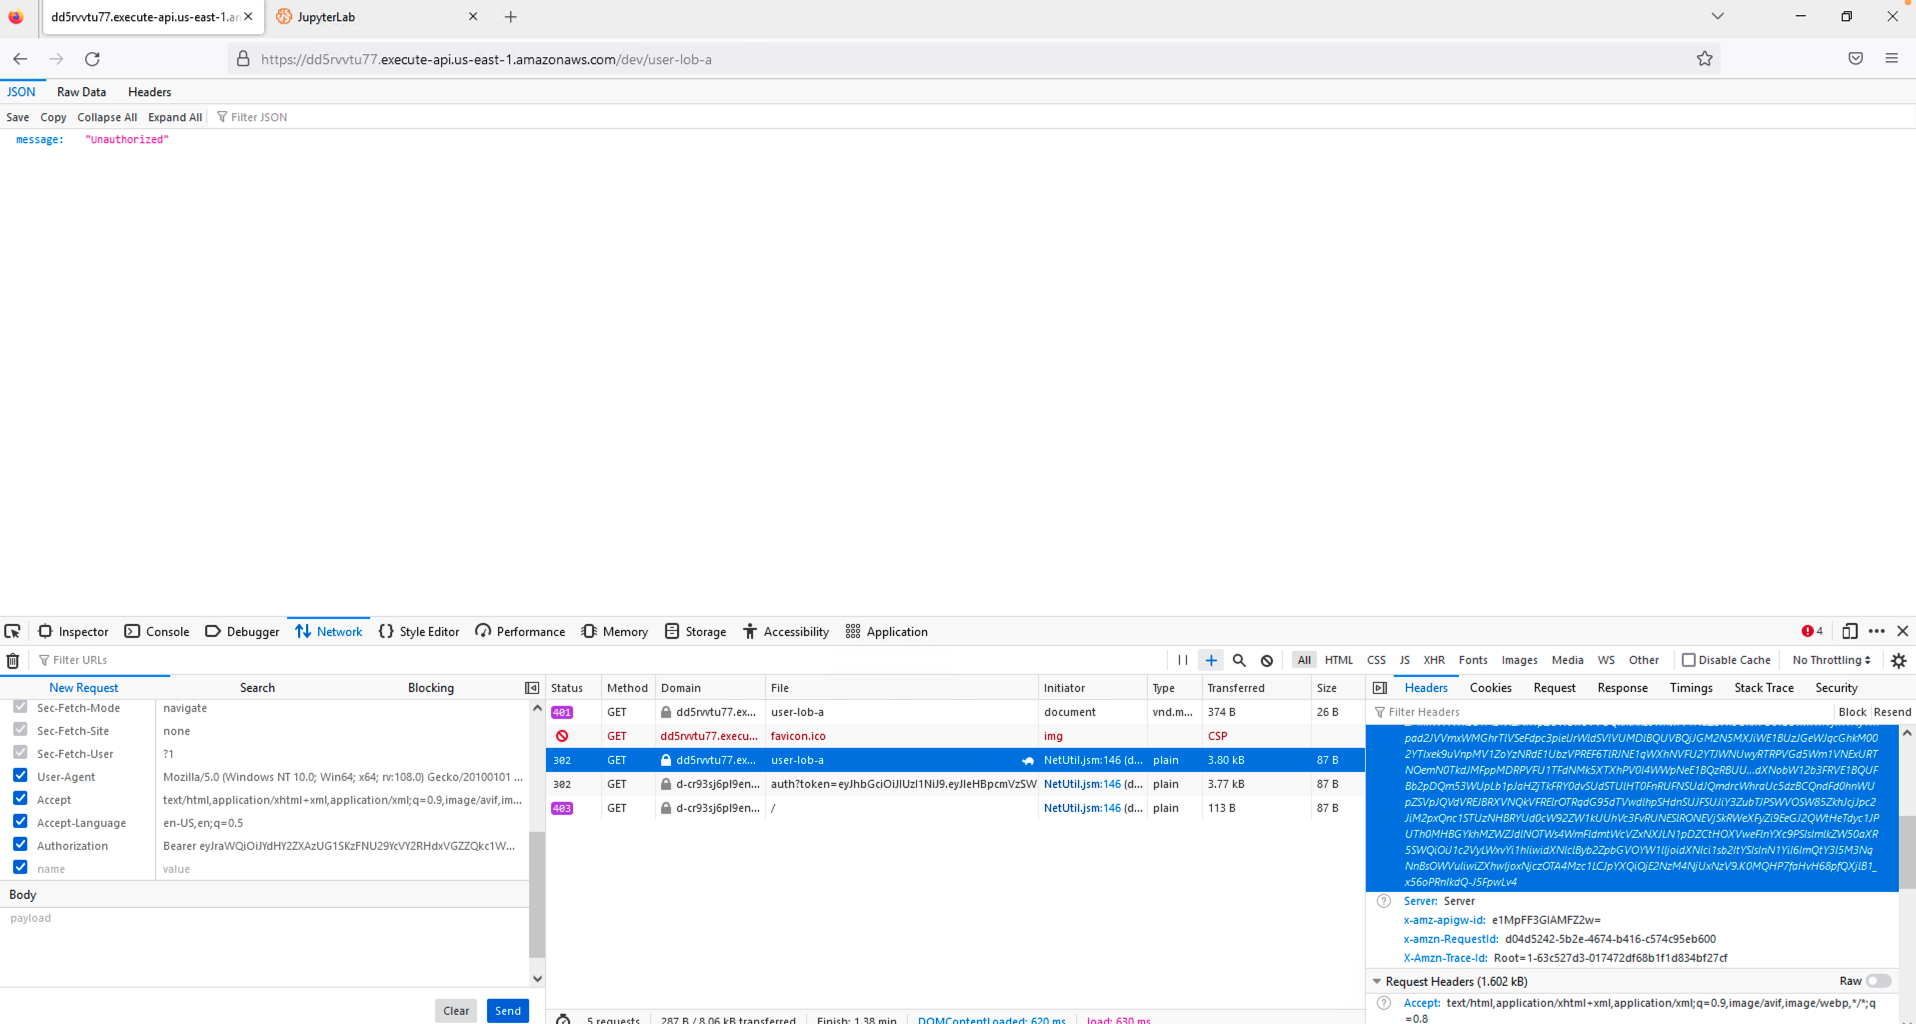
Task: Toggle Raw request headers switch
Action: (x=1879, y=981)
